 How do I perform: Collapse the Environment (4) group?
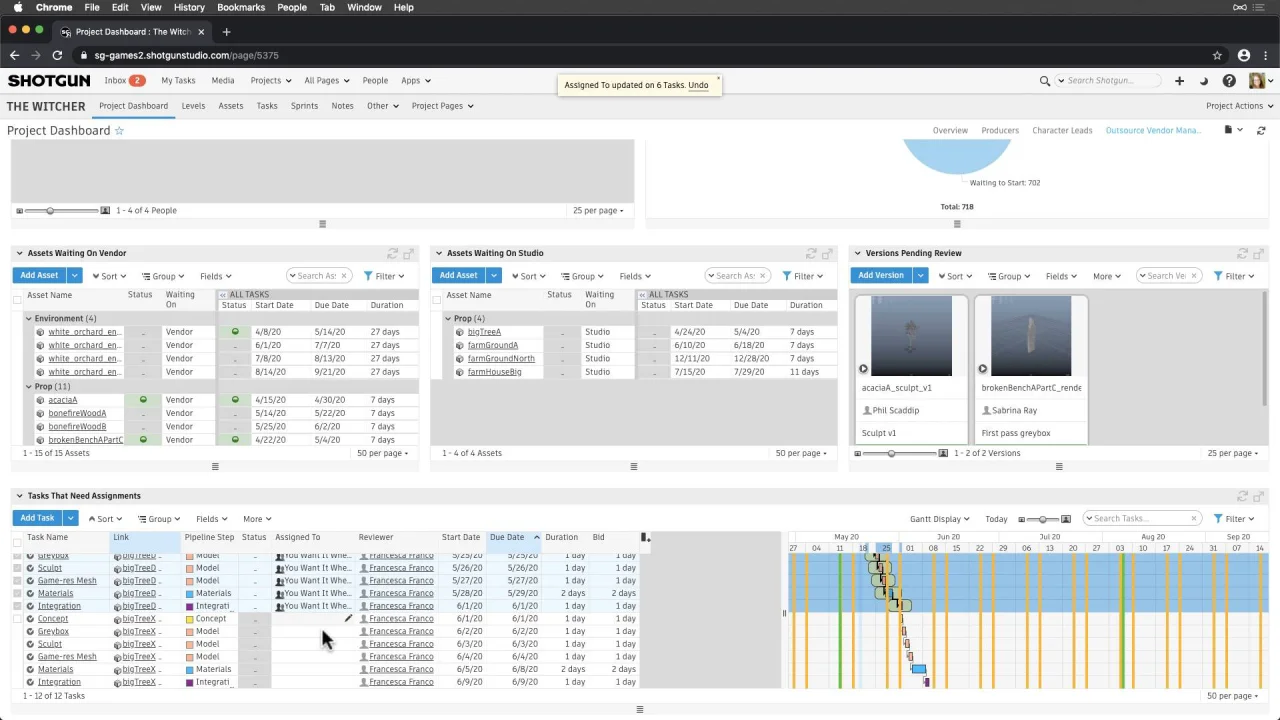[x=29, y=318]
